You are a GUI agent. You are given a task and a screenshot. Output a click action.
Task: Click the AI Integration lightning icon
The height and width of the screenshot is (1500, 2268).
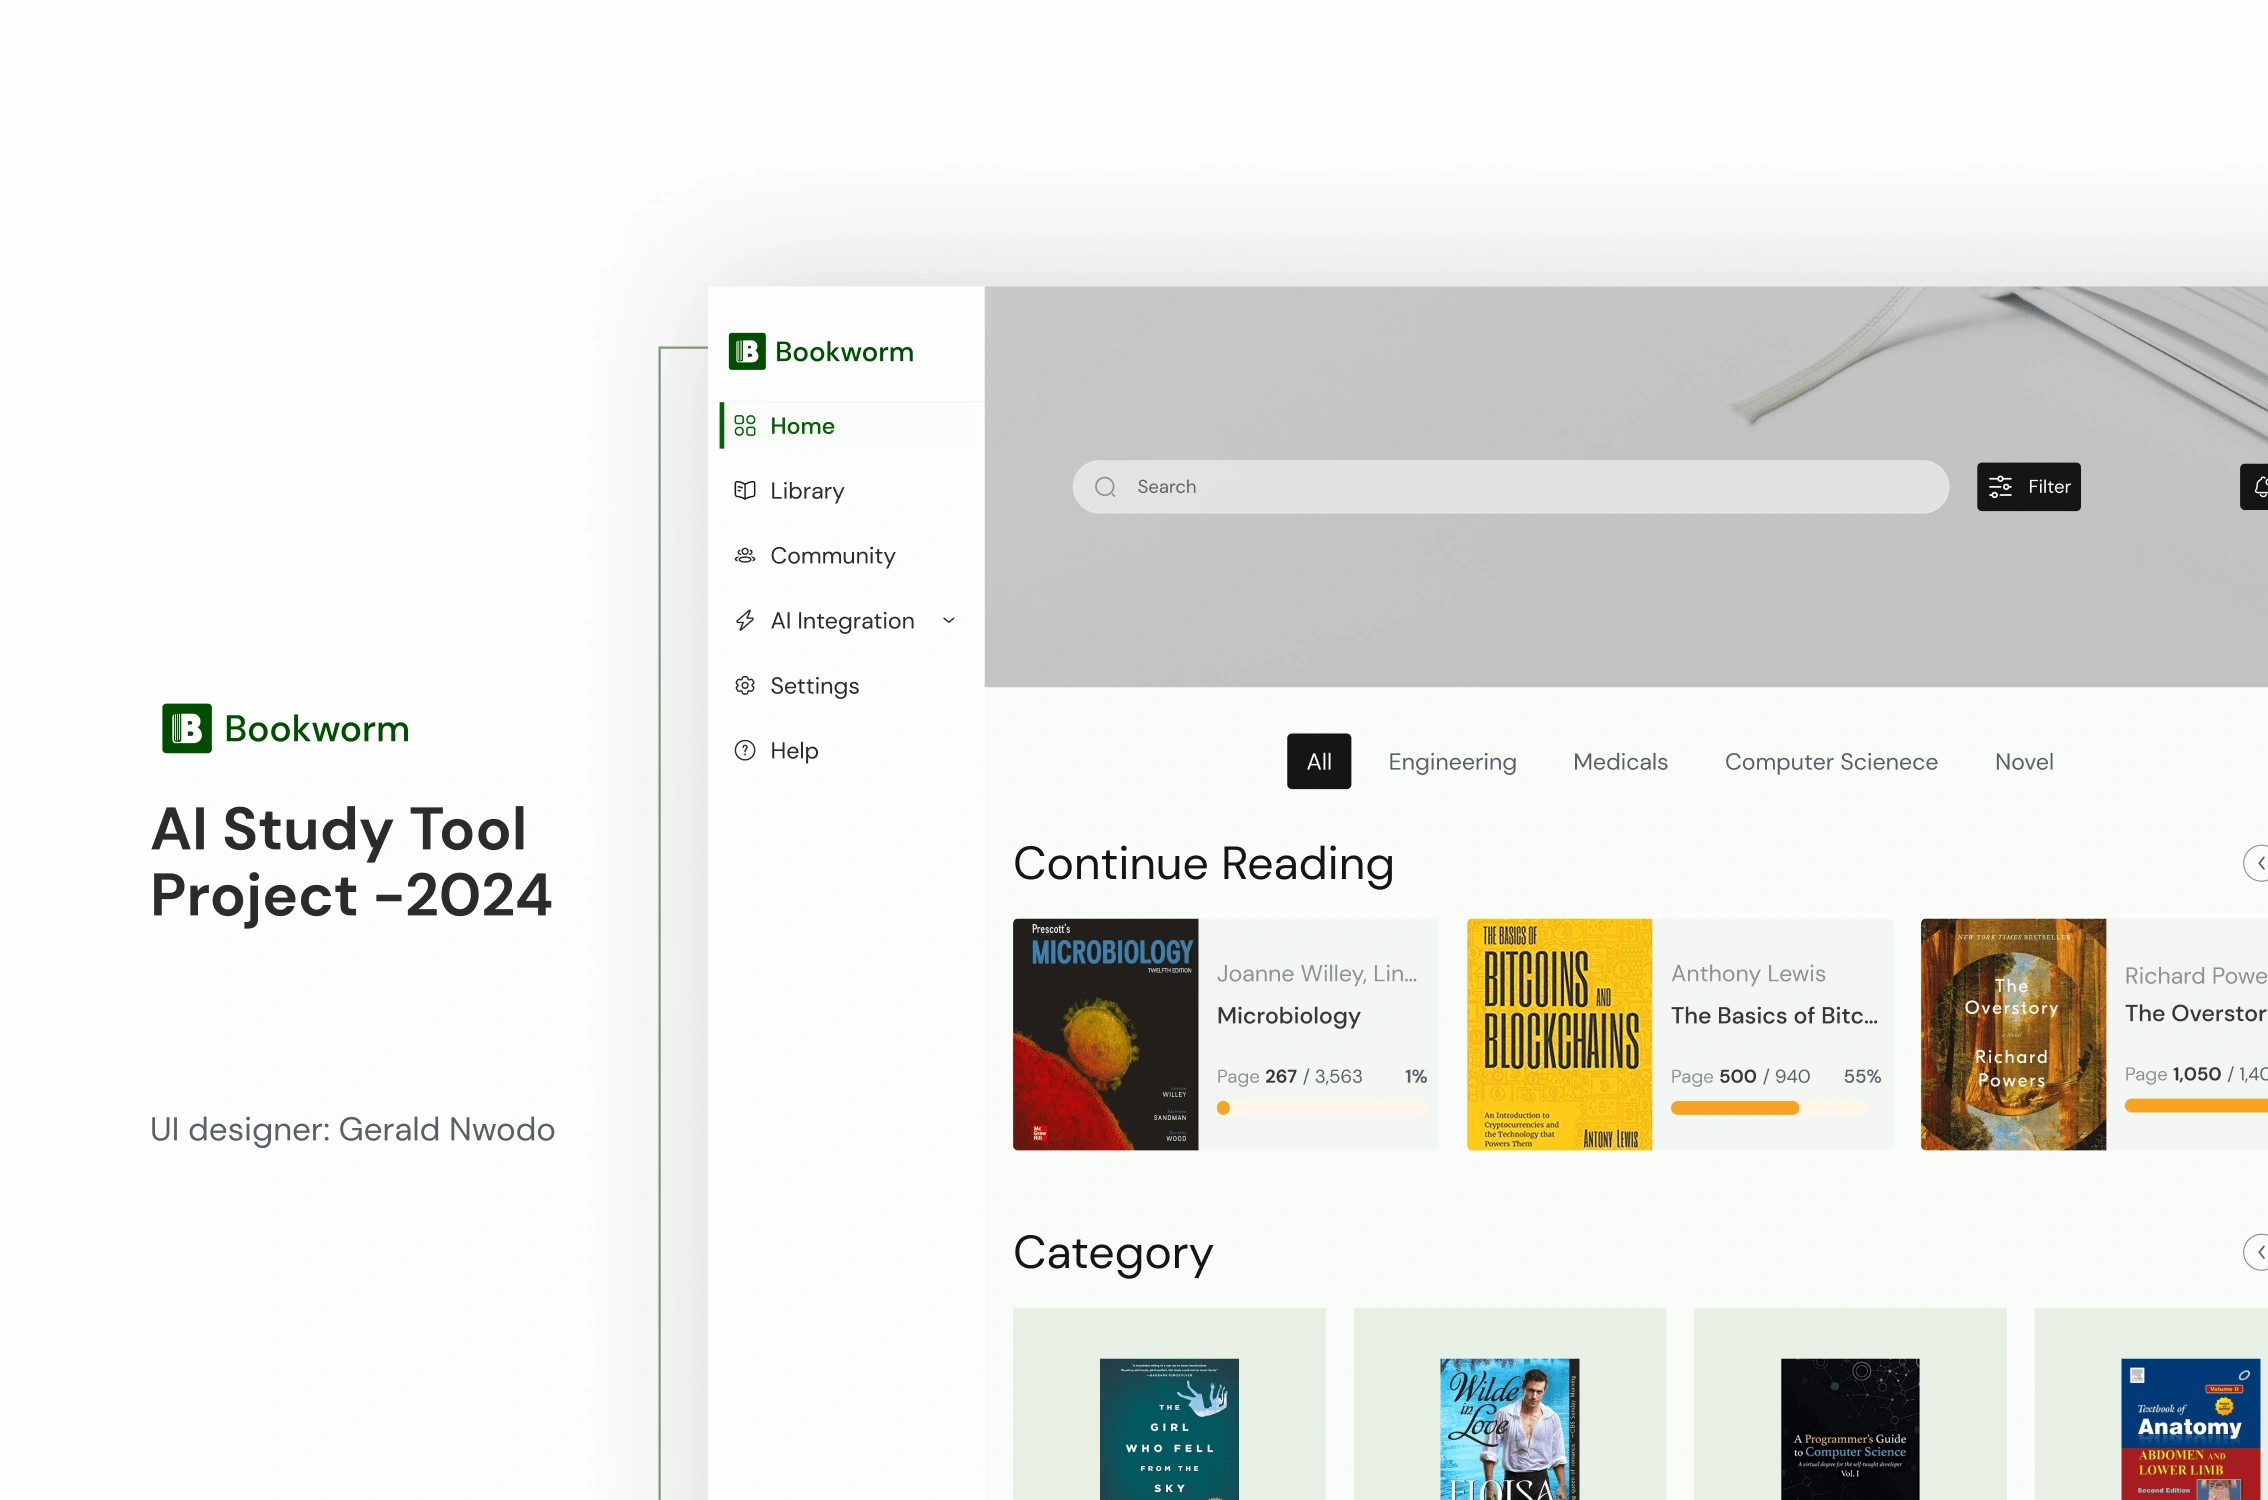click(745, 620)
